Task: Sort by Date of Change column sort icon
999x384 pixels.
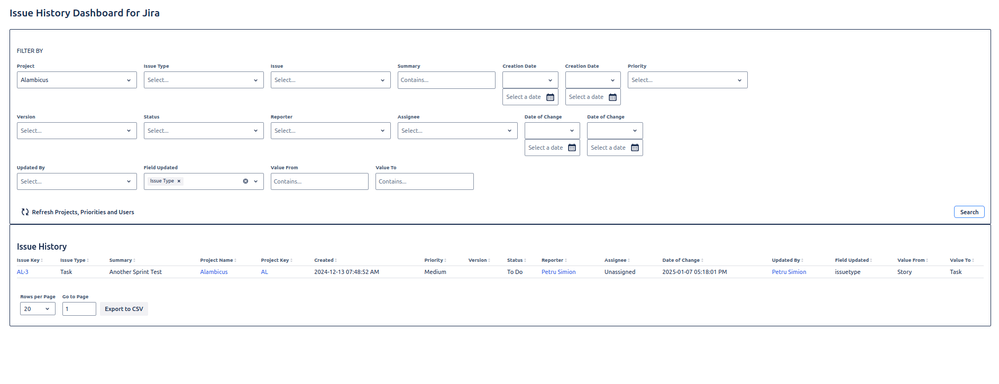Action: [702, 260]
